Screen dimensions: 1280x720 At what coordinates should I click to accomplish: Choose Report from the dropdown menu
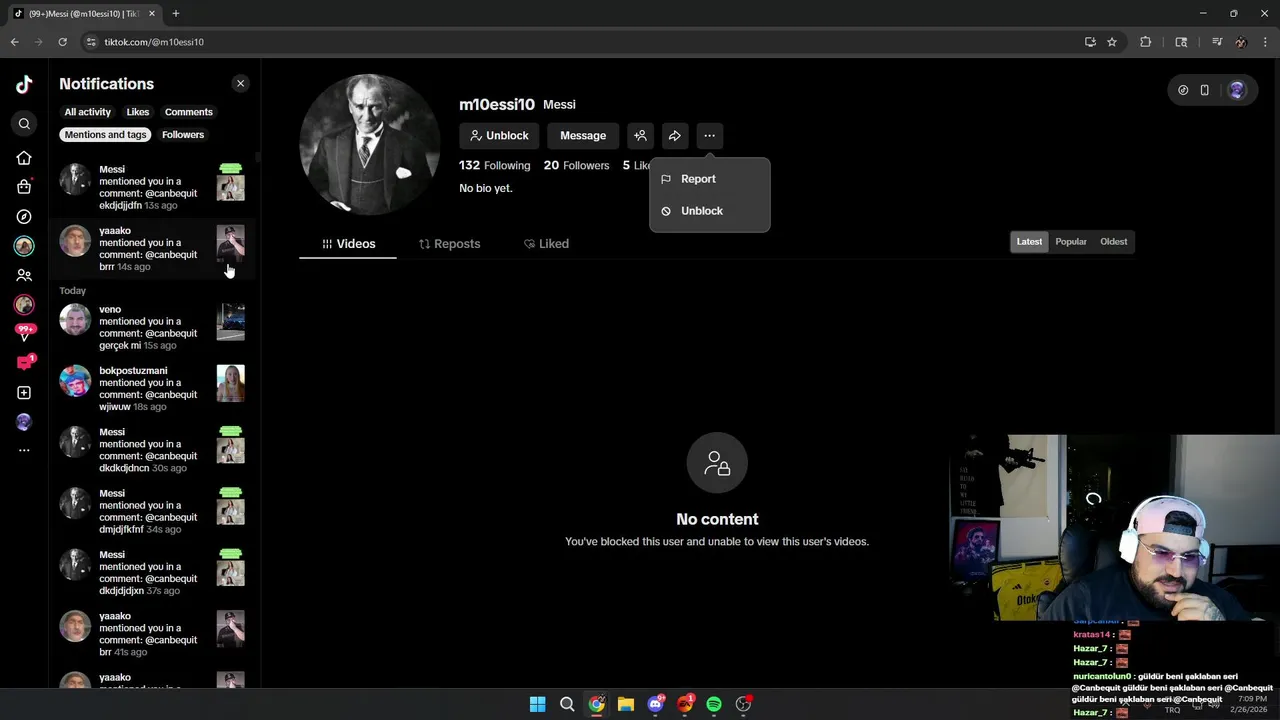point(710,179)
